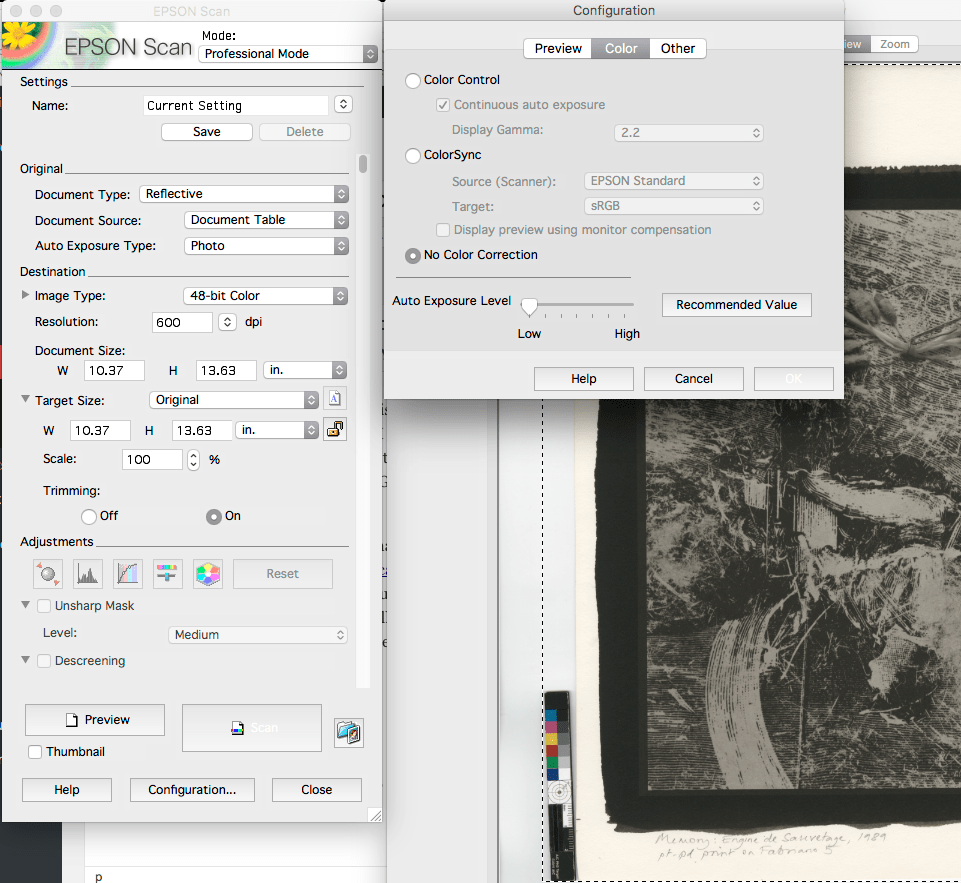Screen dimensions: 961x883
Task: Click Help button at bottom of EPSON Scan
Action: (x=67, y=790)
